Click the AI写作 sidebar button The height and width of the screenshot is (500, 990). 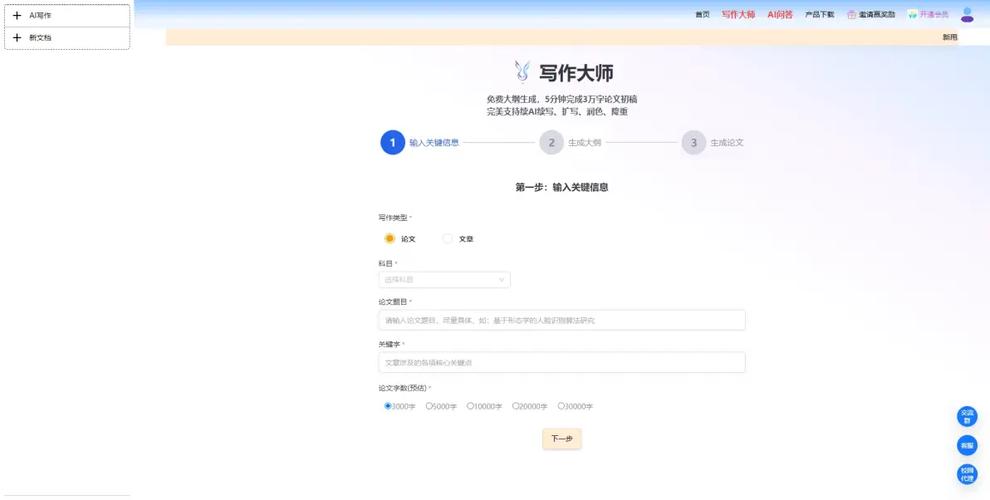[67, 15]
